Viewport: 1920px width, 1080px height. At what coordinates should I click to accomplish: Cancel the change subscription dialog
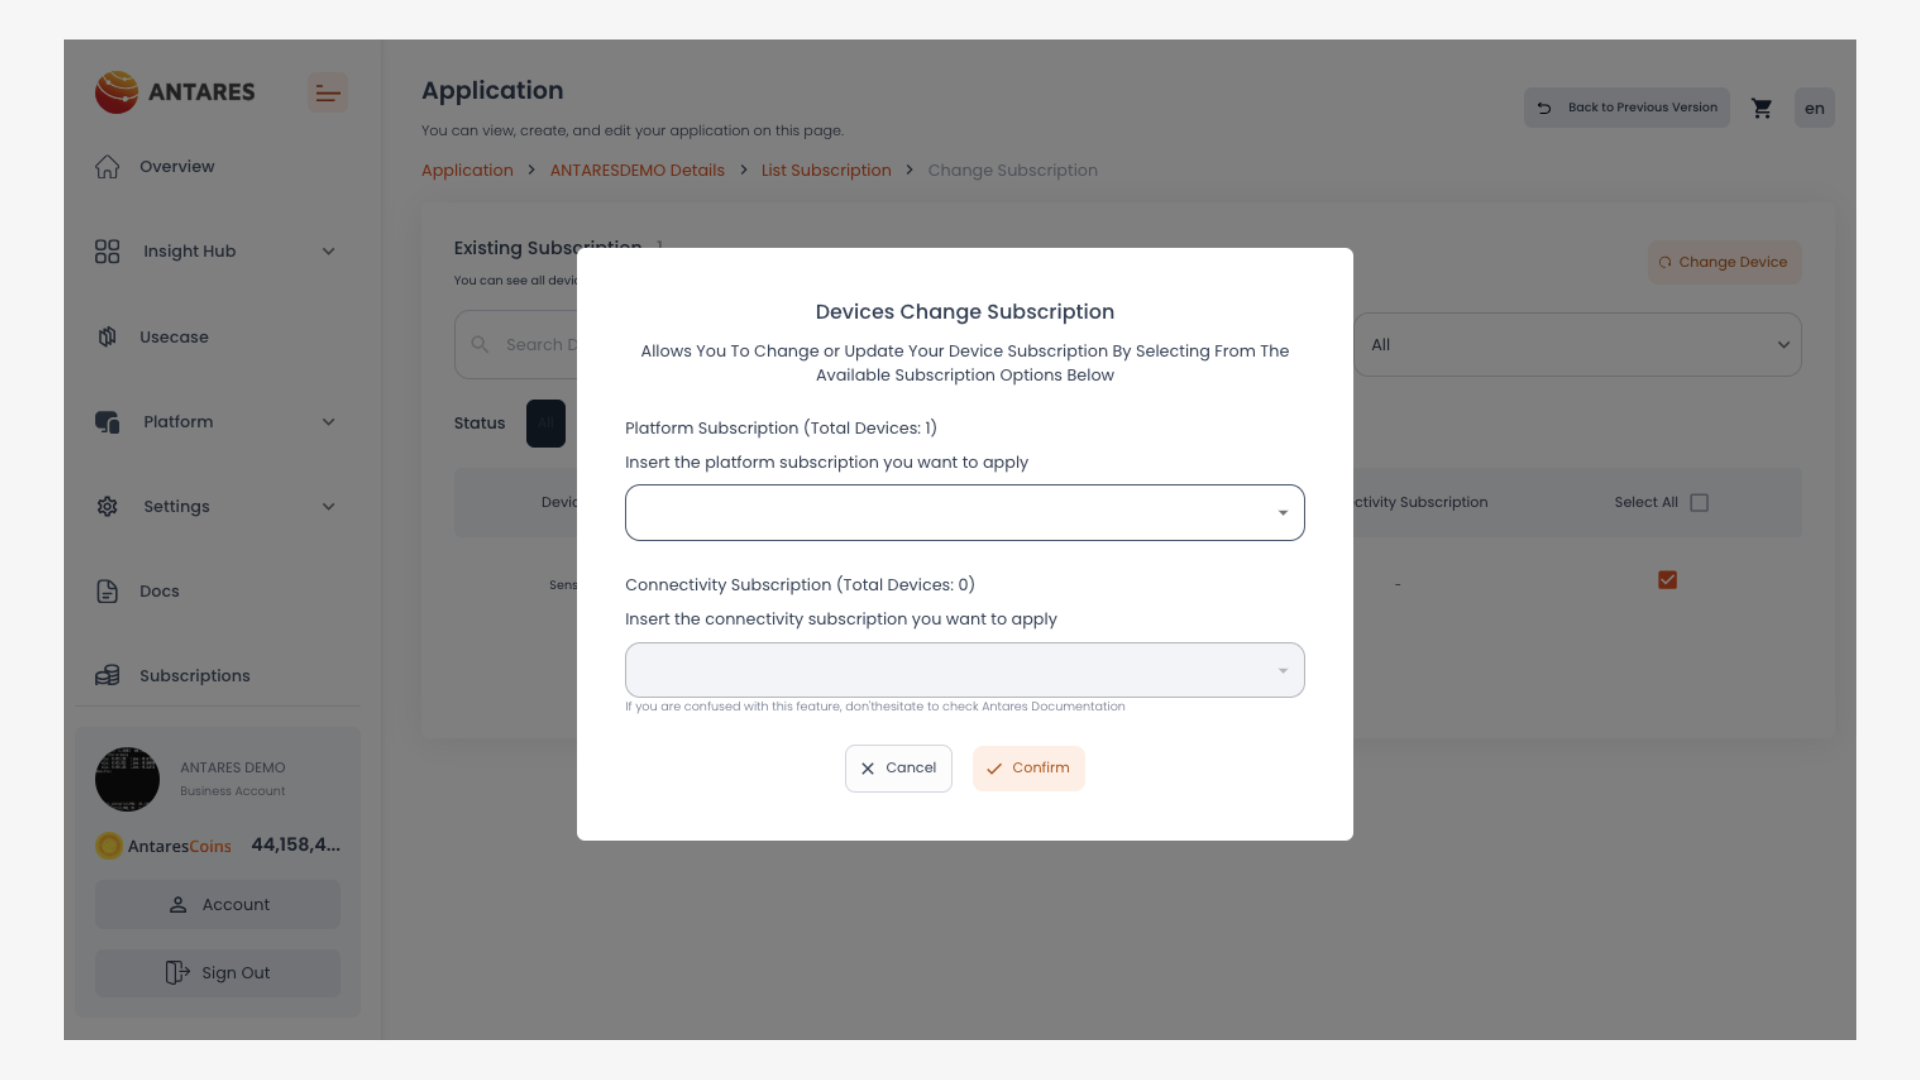click(898, 768)
